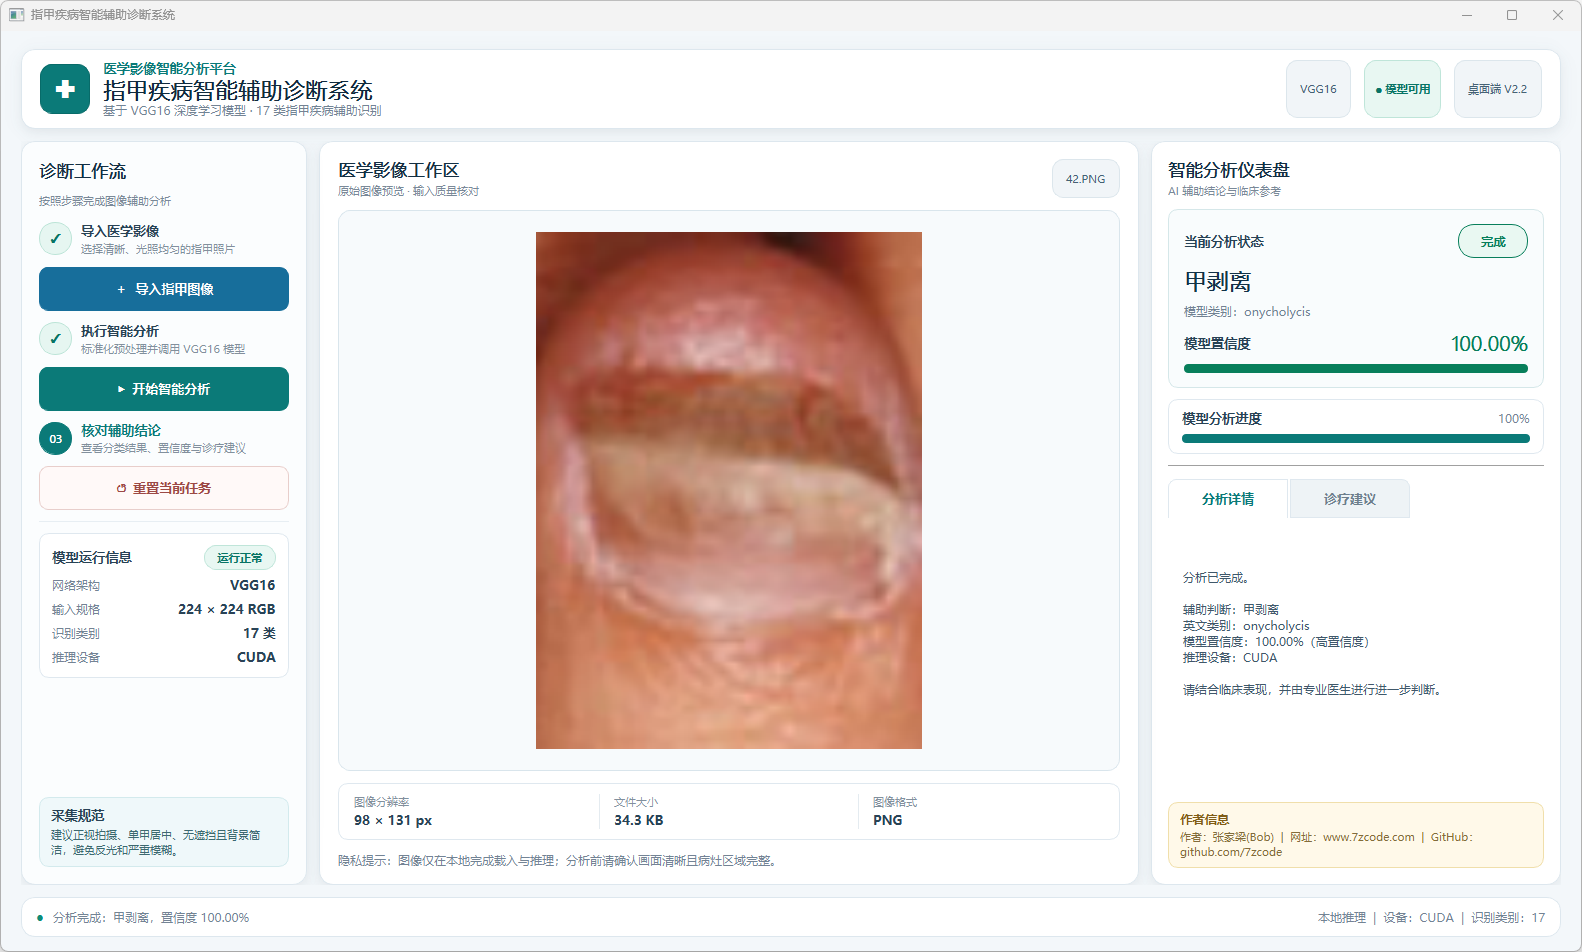Click the VGG16 badge in the header
This screenshot has width=1582, height=952.
click(1318, 89)
